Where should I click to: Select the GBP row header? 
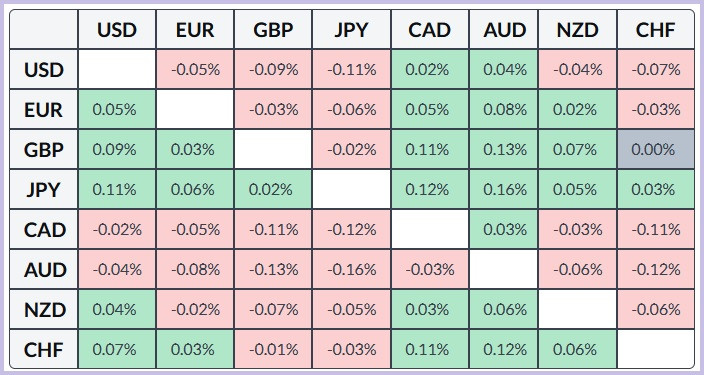[44, 150]
